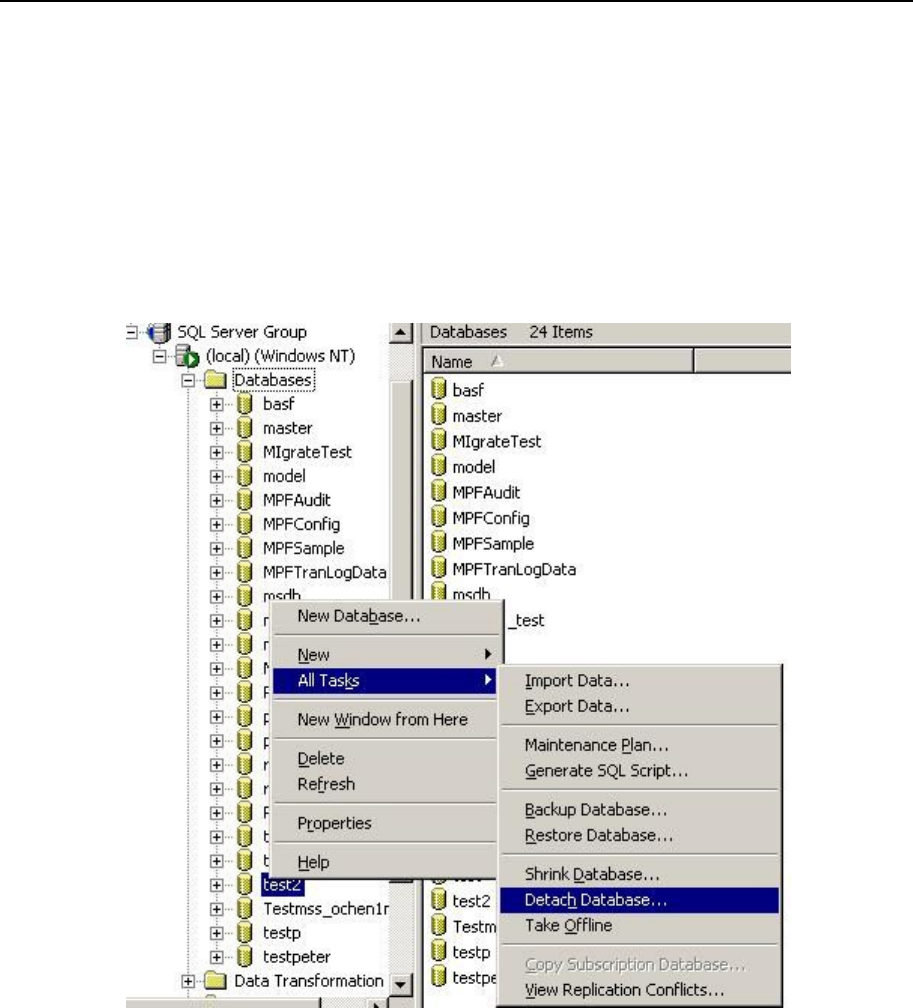Expand the testpeter database node
Viewport: 913px width, 1008px height.
click(x=217, y=957)
